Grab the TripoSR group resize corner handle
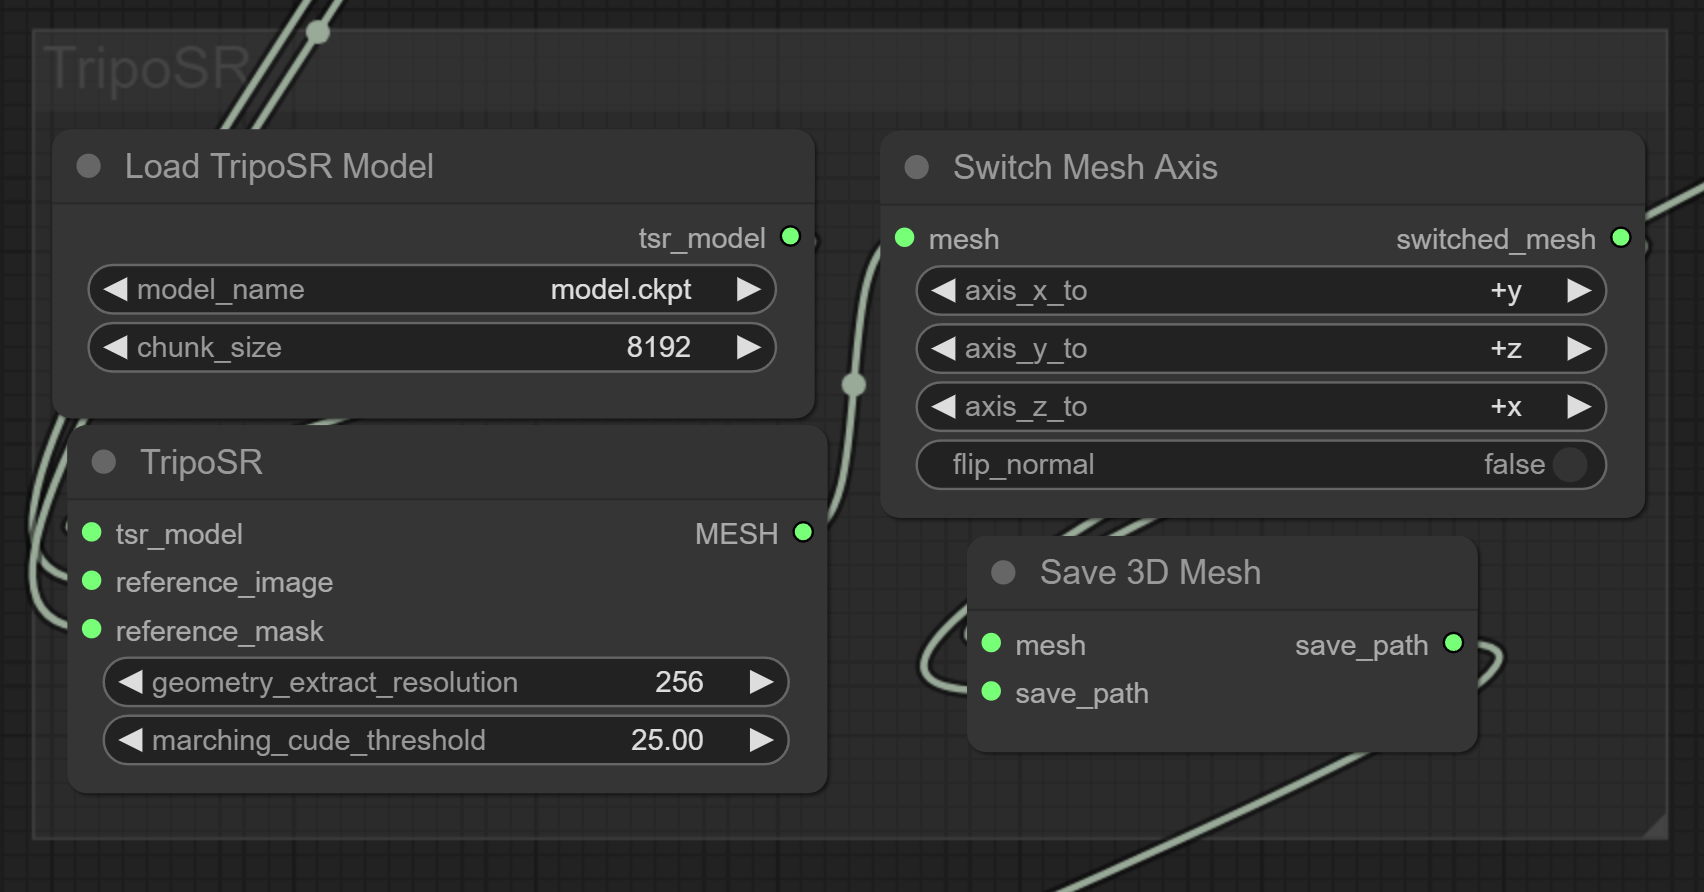Image resolution: width=1704 pixels, height=892 pixels. [x=1656, y=826]
